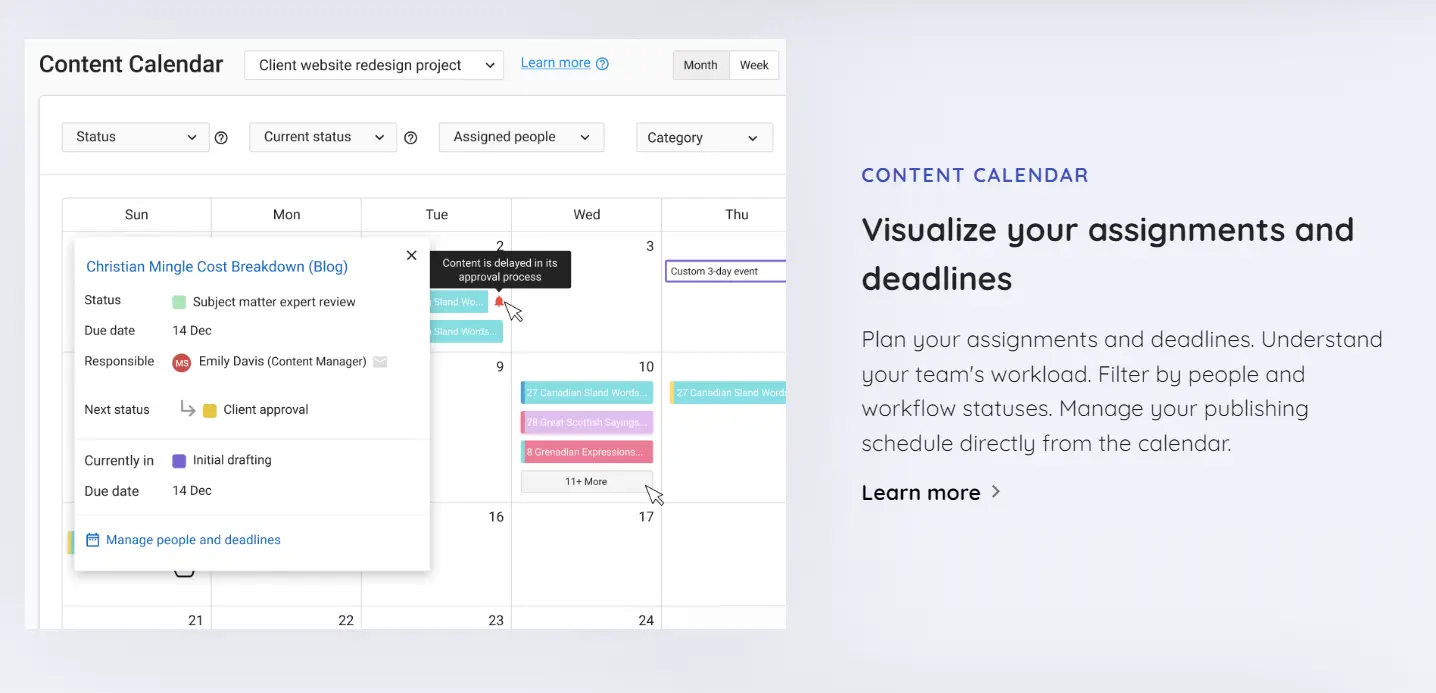Open the envelope icon beside Emily Davis
Screen dimensions: 1436x693
(x=380, y=362)
